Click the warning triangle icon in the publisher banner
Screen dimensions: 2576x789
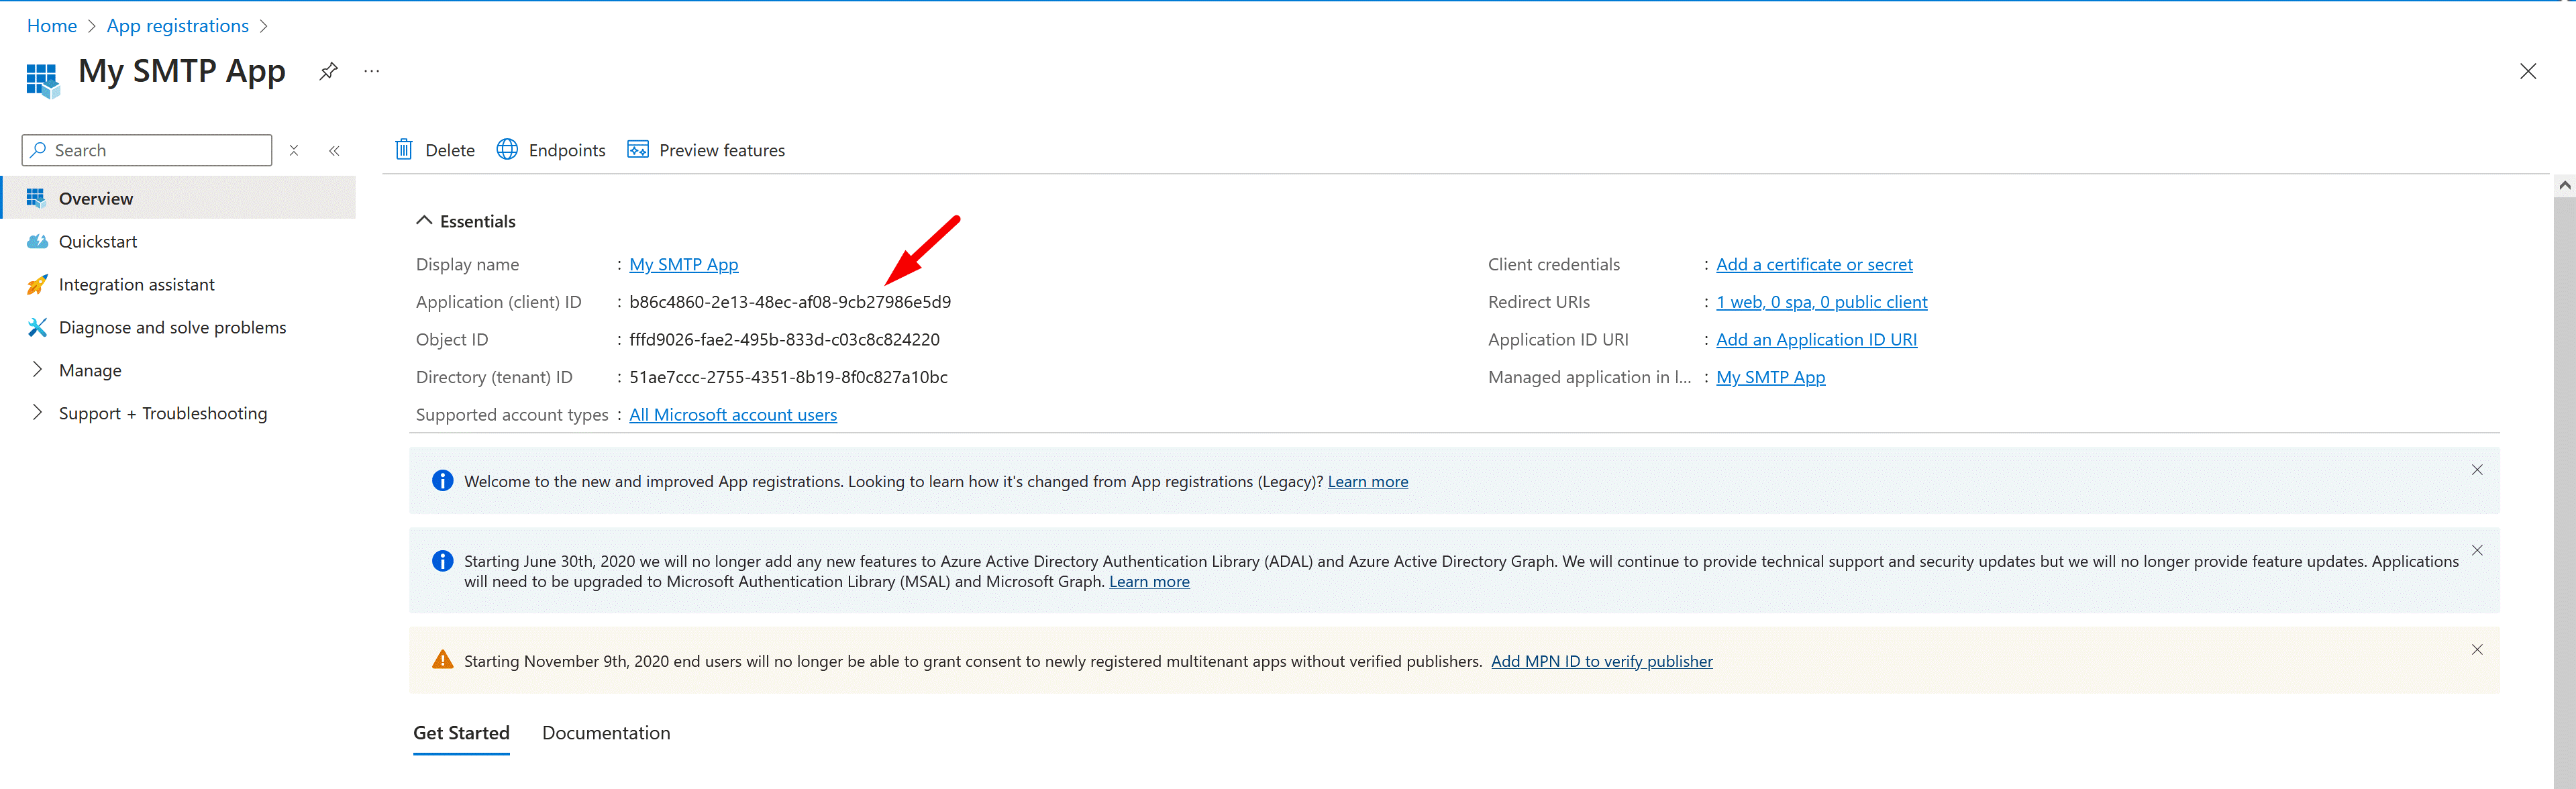point(442,660)
